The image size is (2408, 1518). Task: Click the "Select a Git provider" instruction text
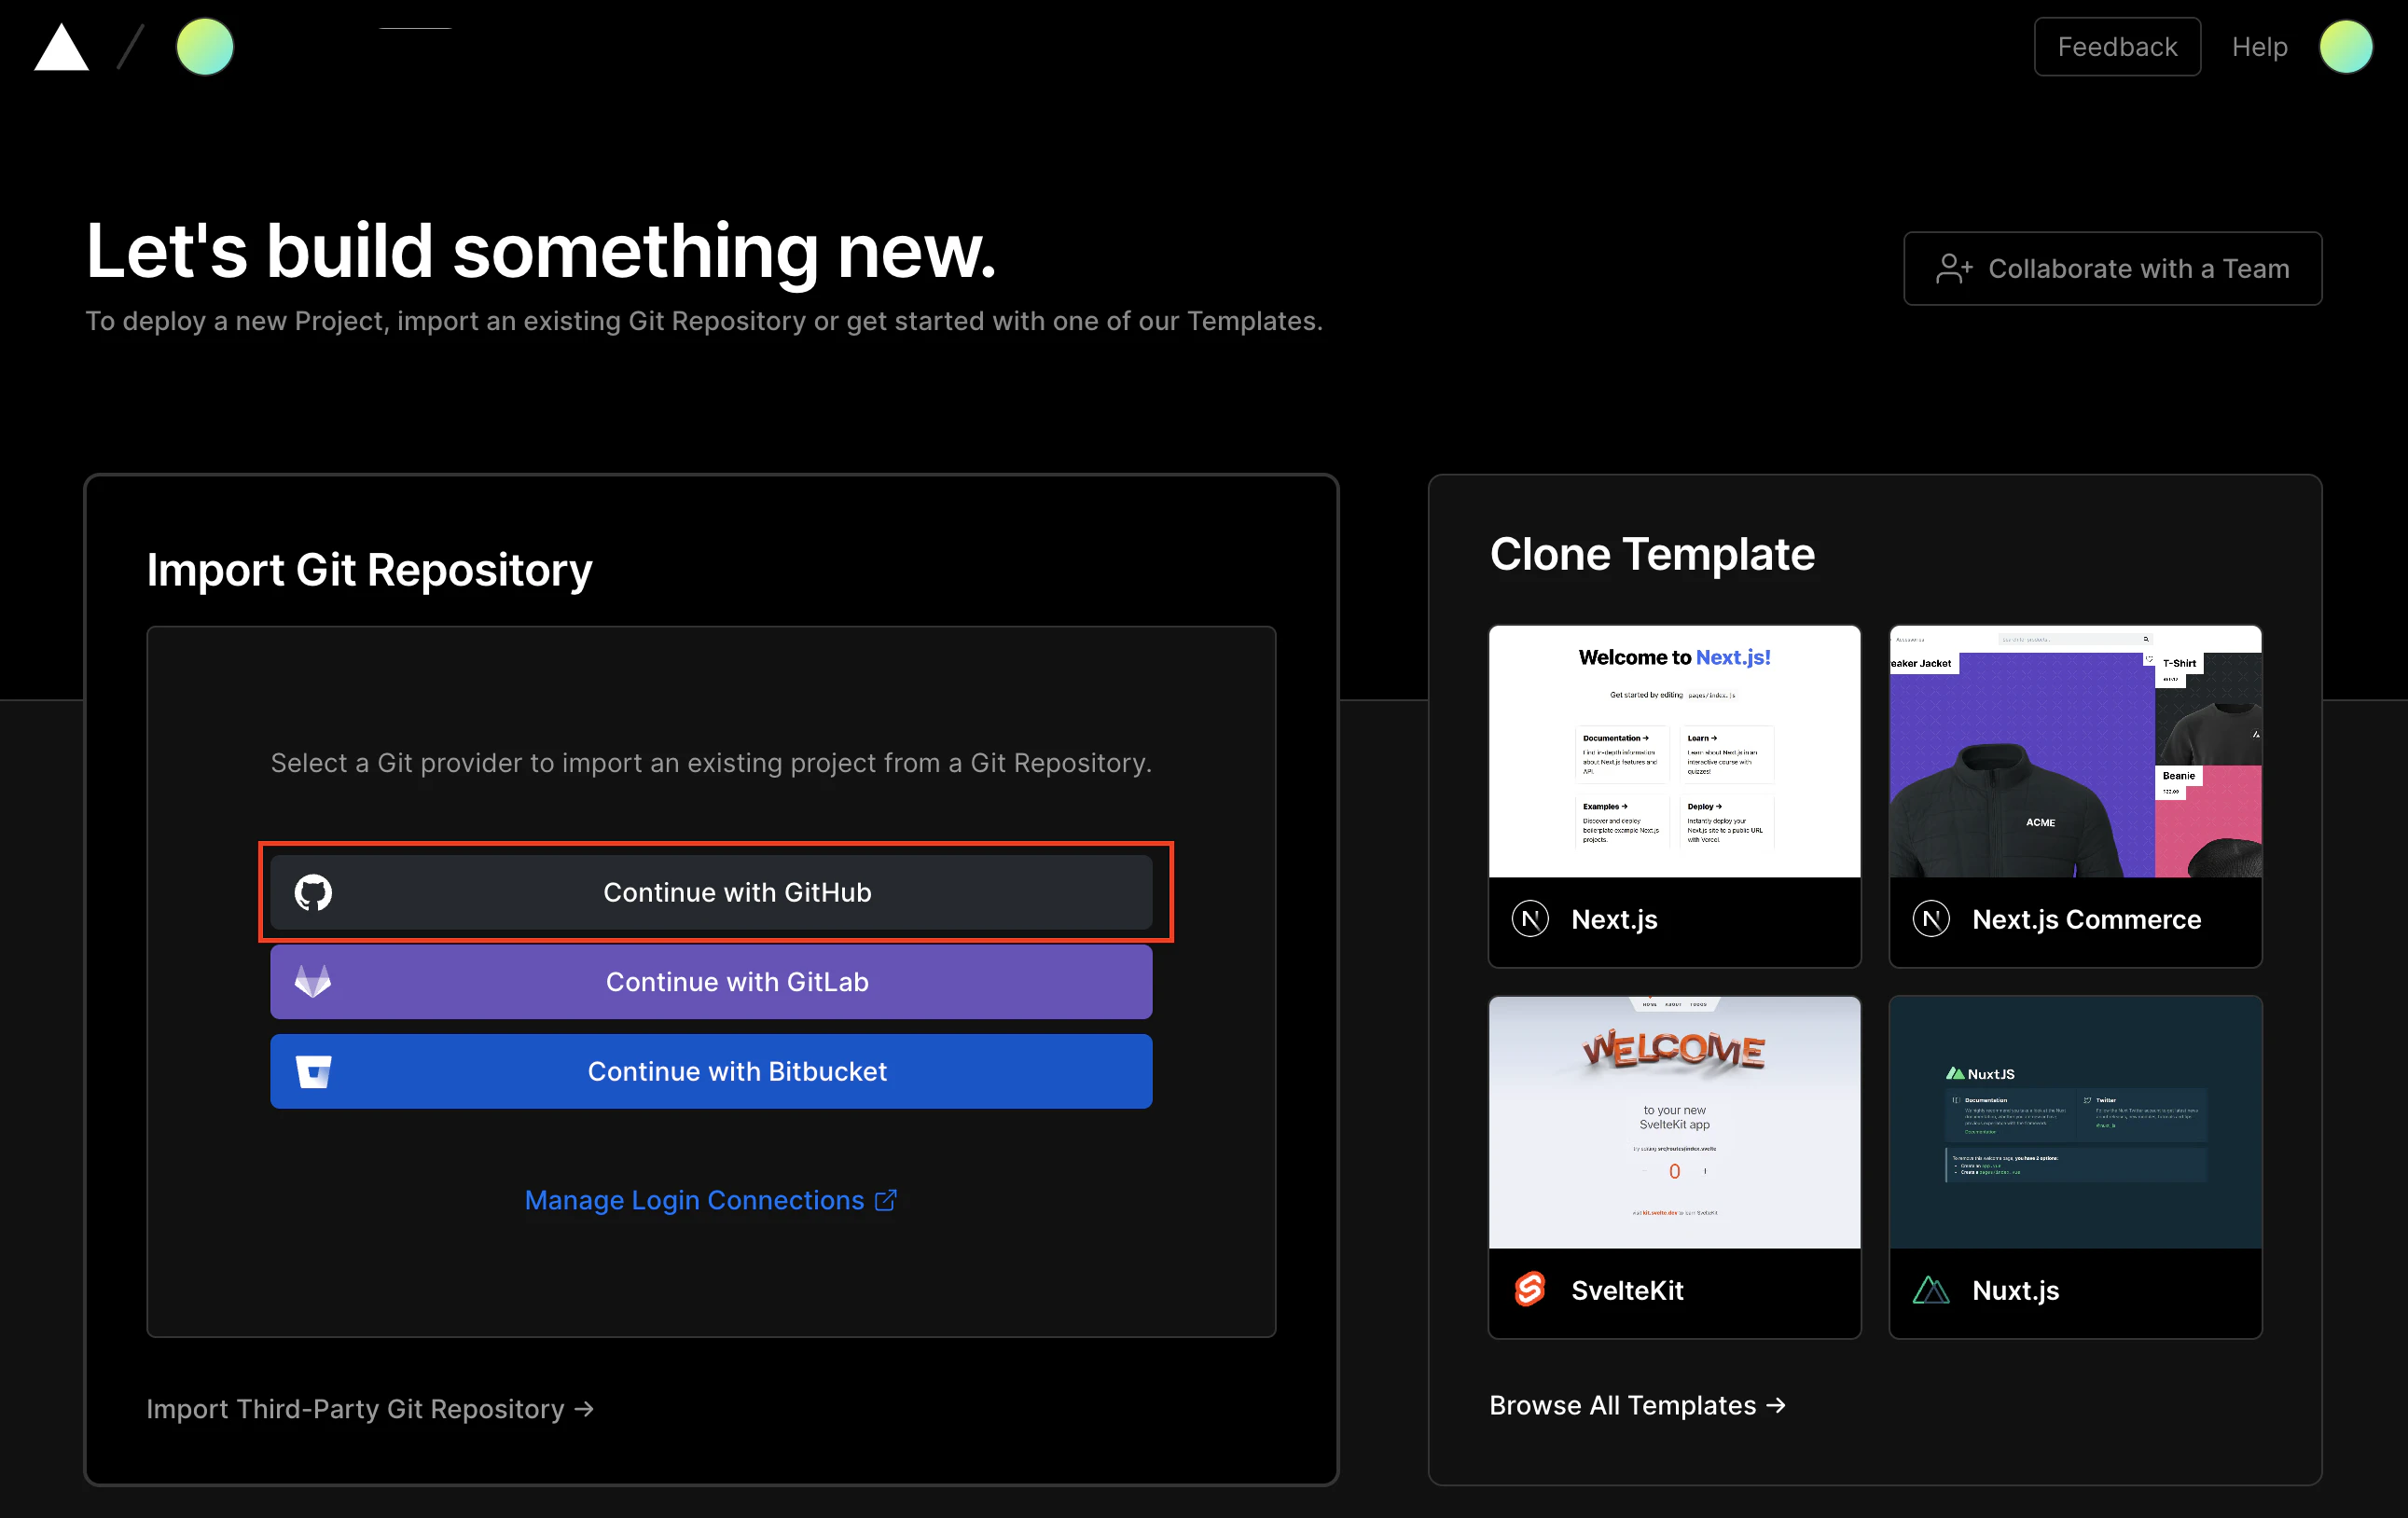(711, 763)
